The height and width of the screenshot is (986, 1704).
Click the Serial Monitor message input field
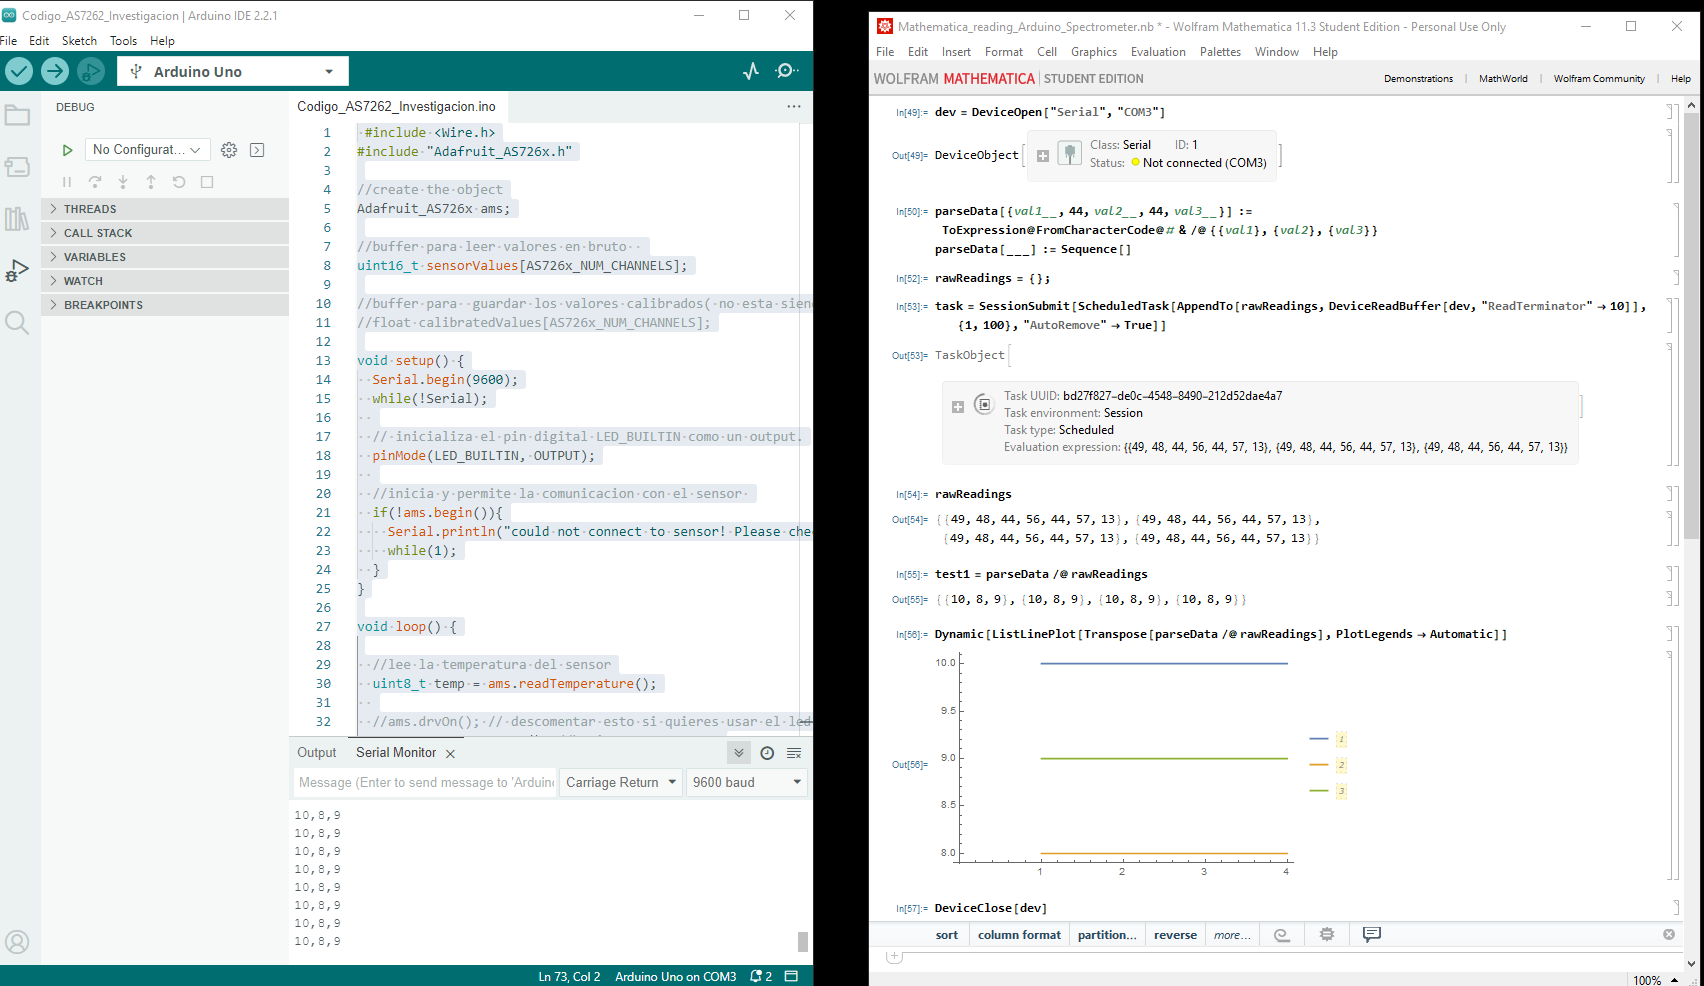[425, 782]
